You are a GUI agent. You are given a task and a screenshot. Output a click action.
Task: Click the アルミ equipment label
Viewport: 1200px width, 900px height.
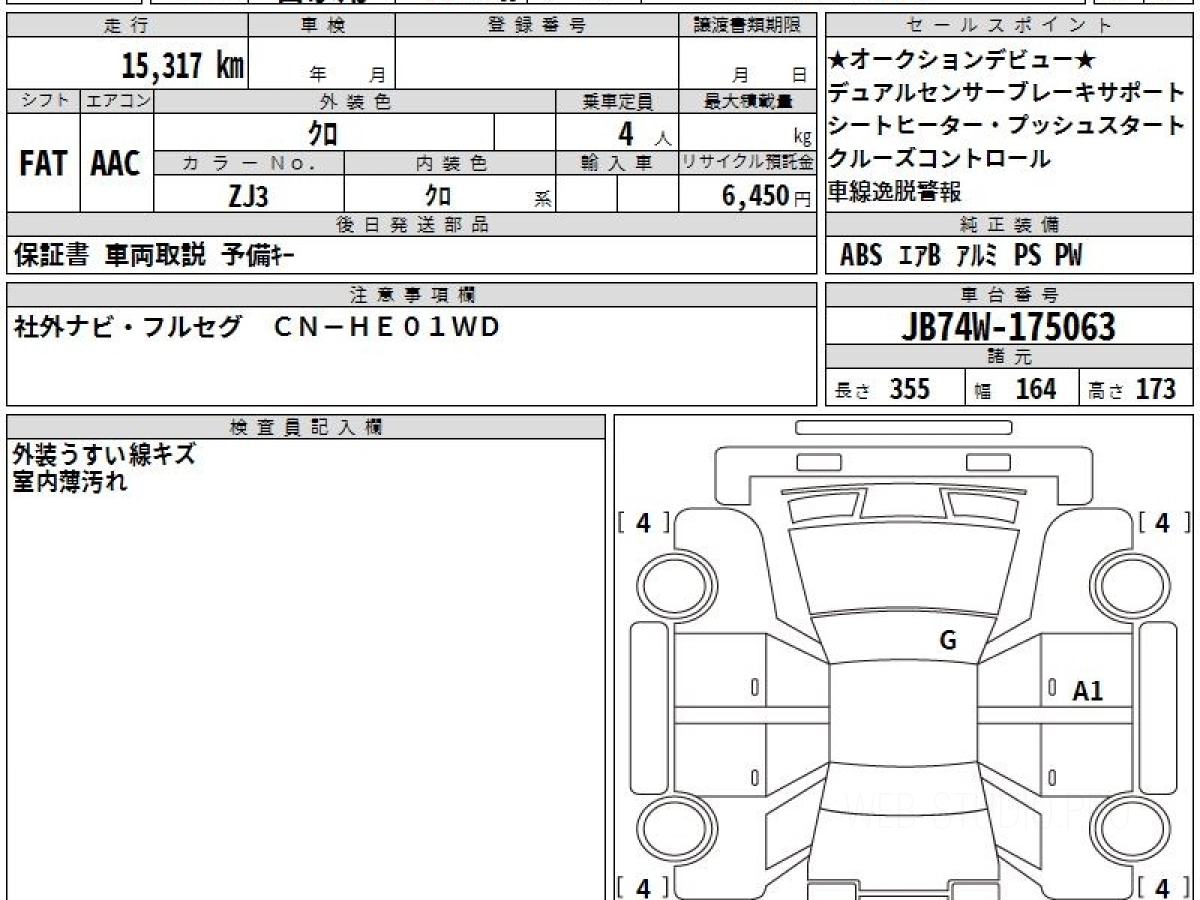tap(976, 256)
